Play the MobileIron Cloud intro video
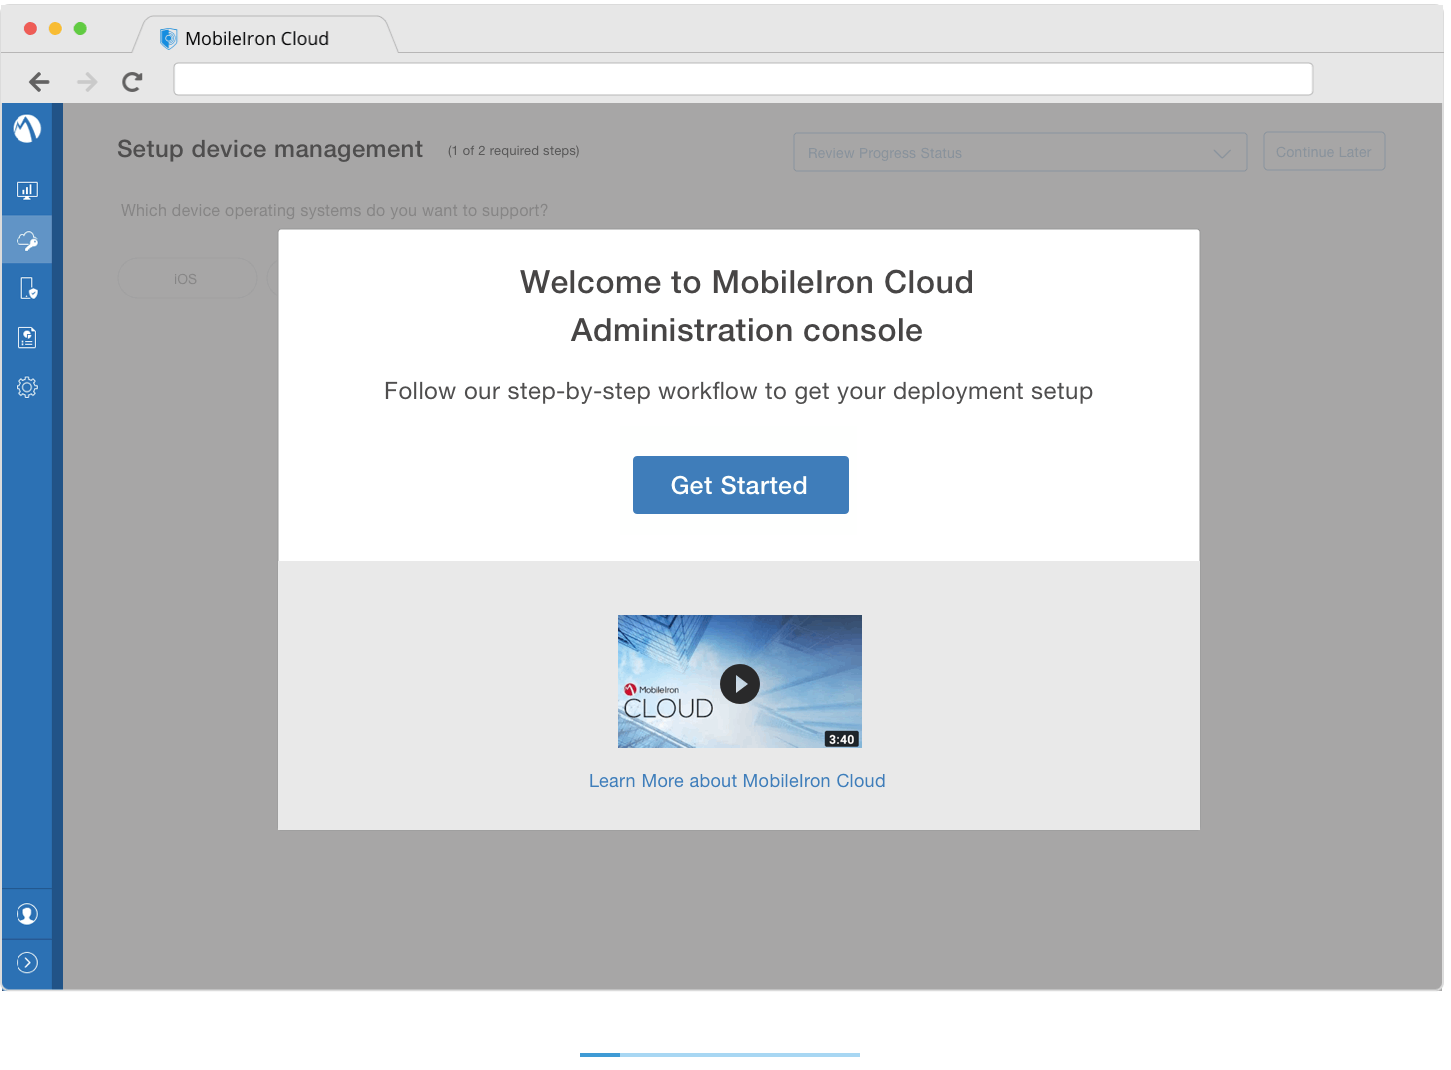This screenshot has width=1451, height=1070. click(x=740, y=682)
